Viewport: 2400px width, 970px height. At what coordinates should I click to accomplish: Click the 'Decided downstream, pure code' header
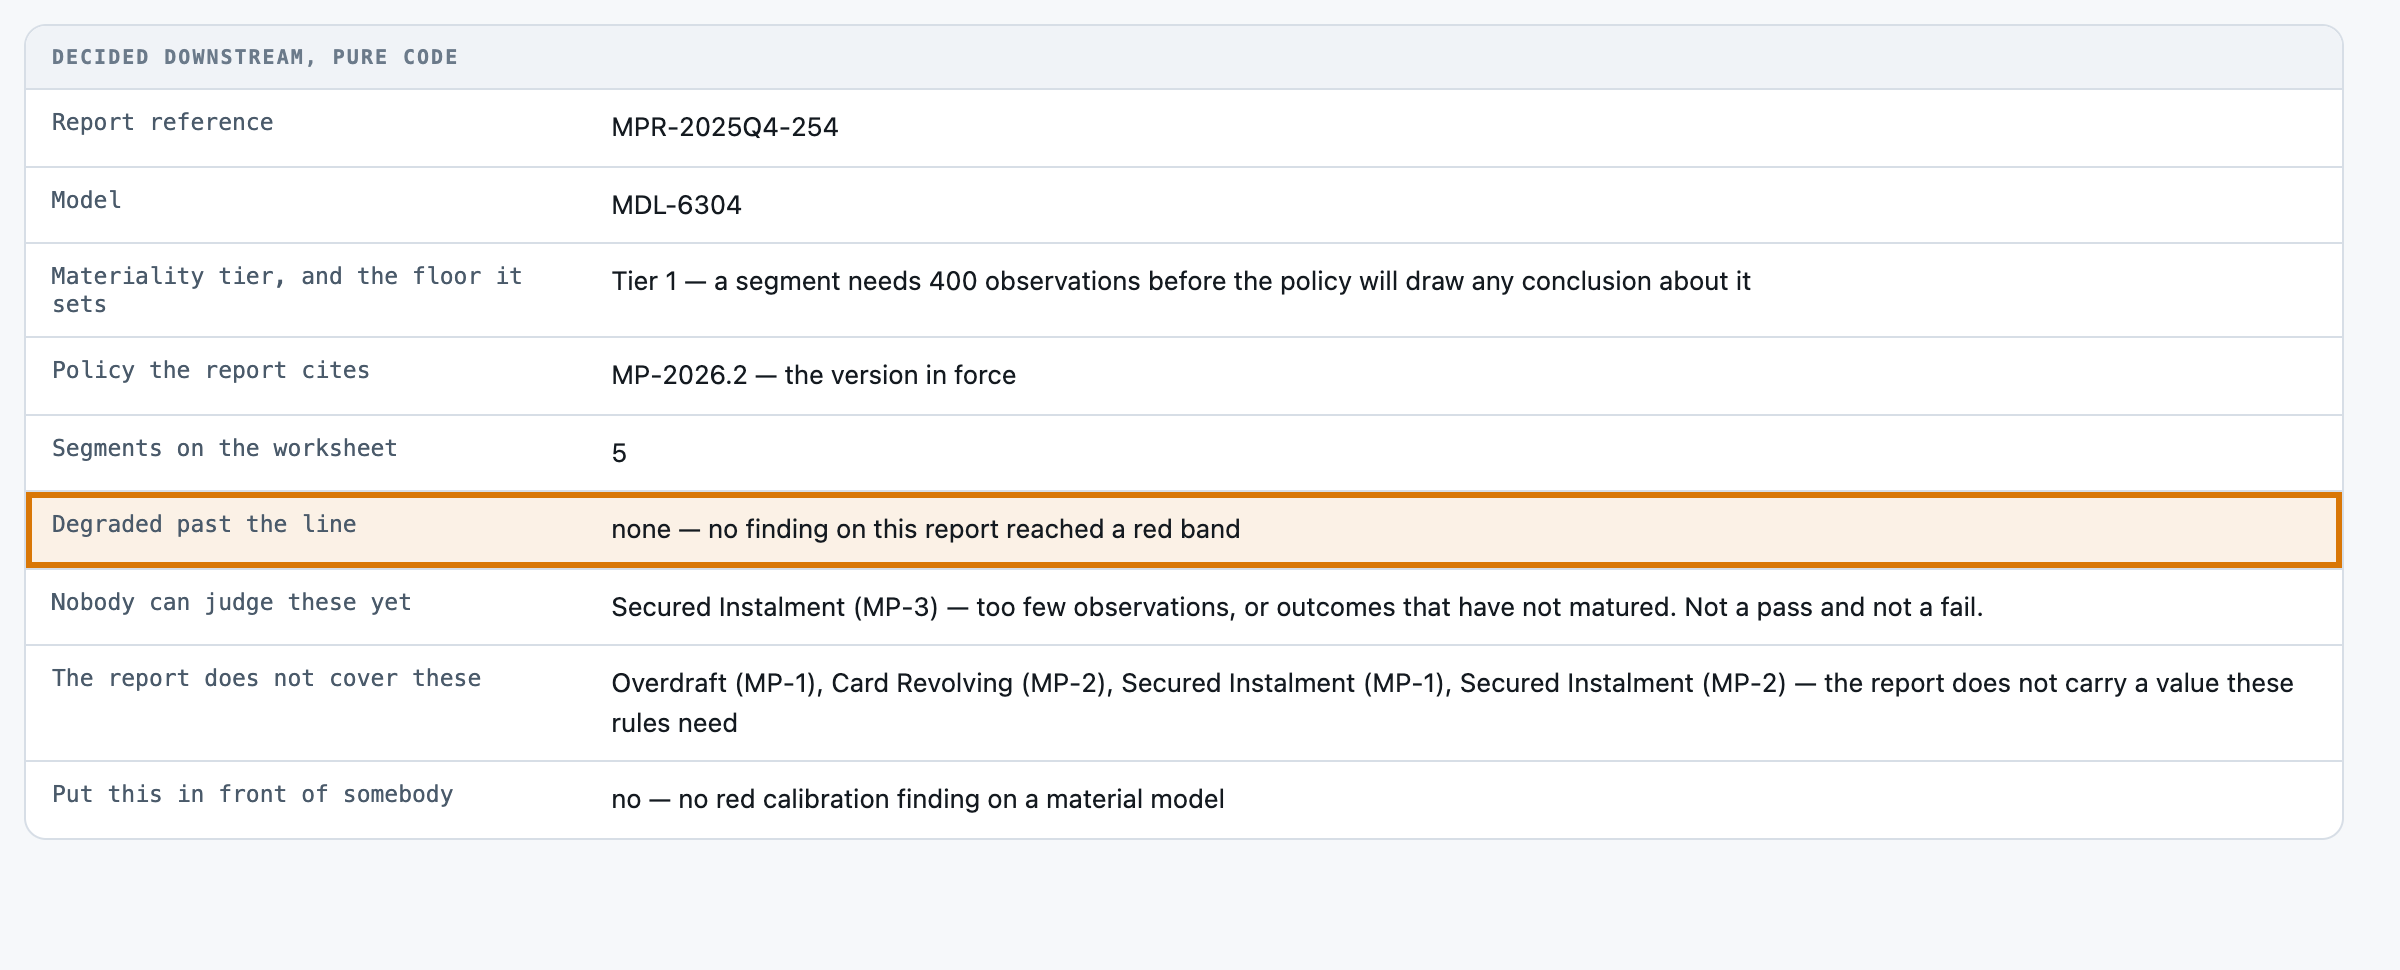(255, 57)
